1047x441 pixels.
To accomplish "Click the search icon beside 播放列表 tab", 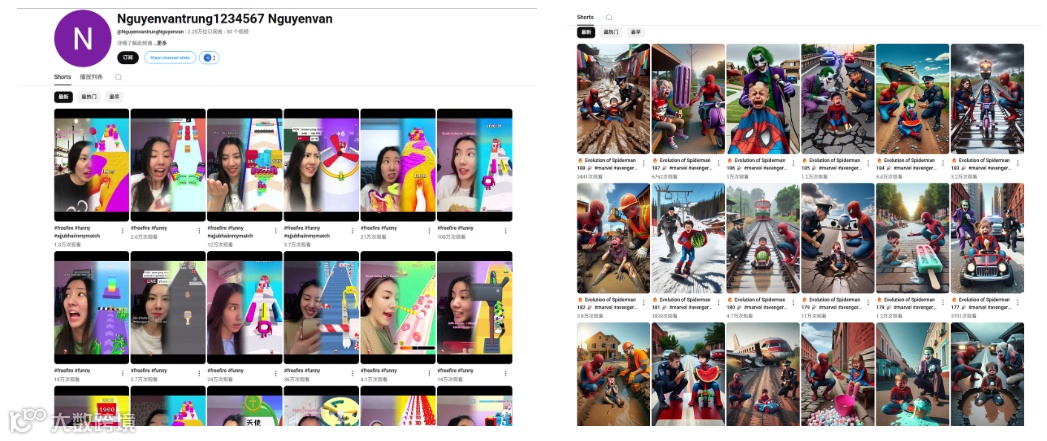I will pyautogui.click(x=118, y=78).
